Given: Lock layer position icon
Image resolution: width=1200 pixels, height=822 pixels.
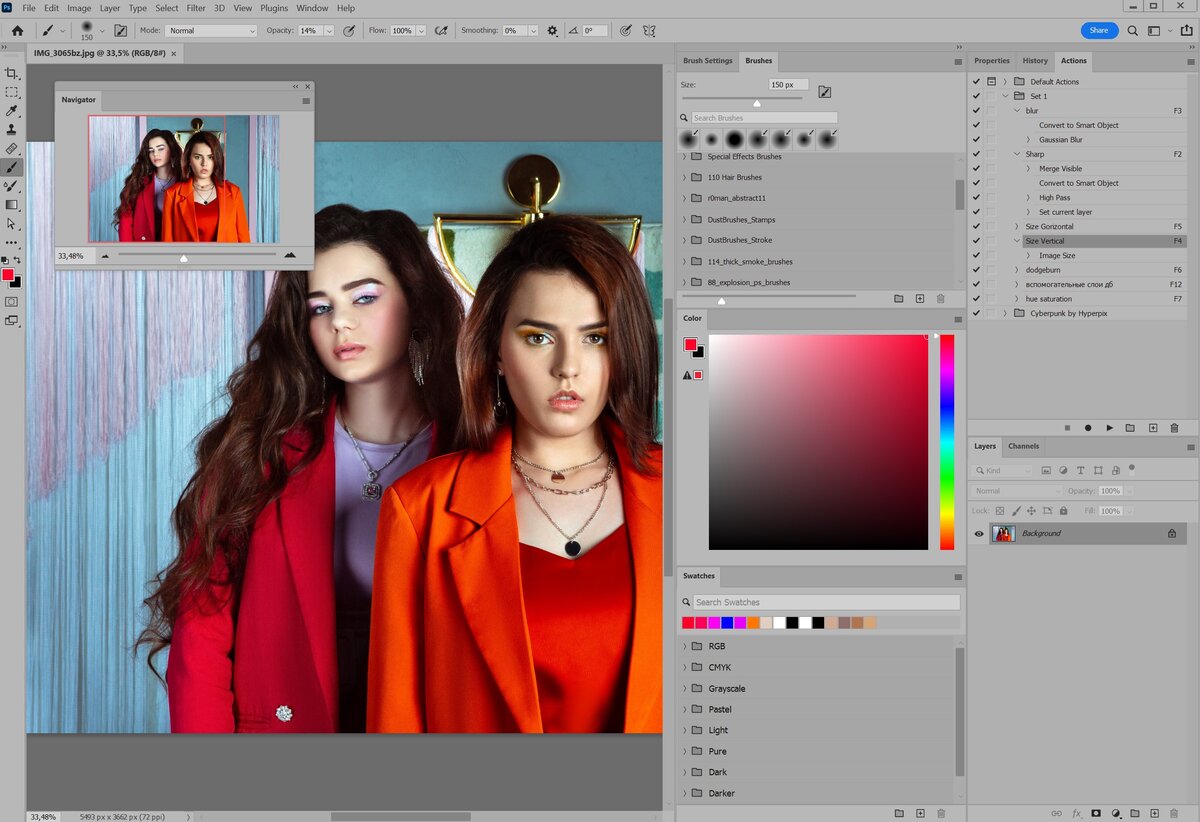Looking at the screenshot, I should click(1031, 511).
